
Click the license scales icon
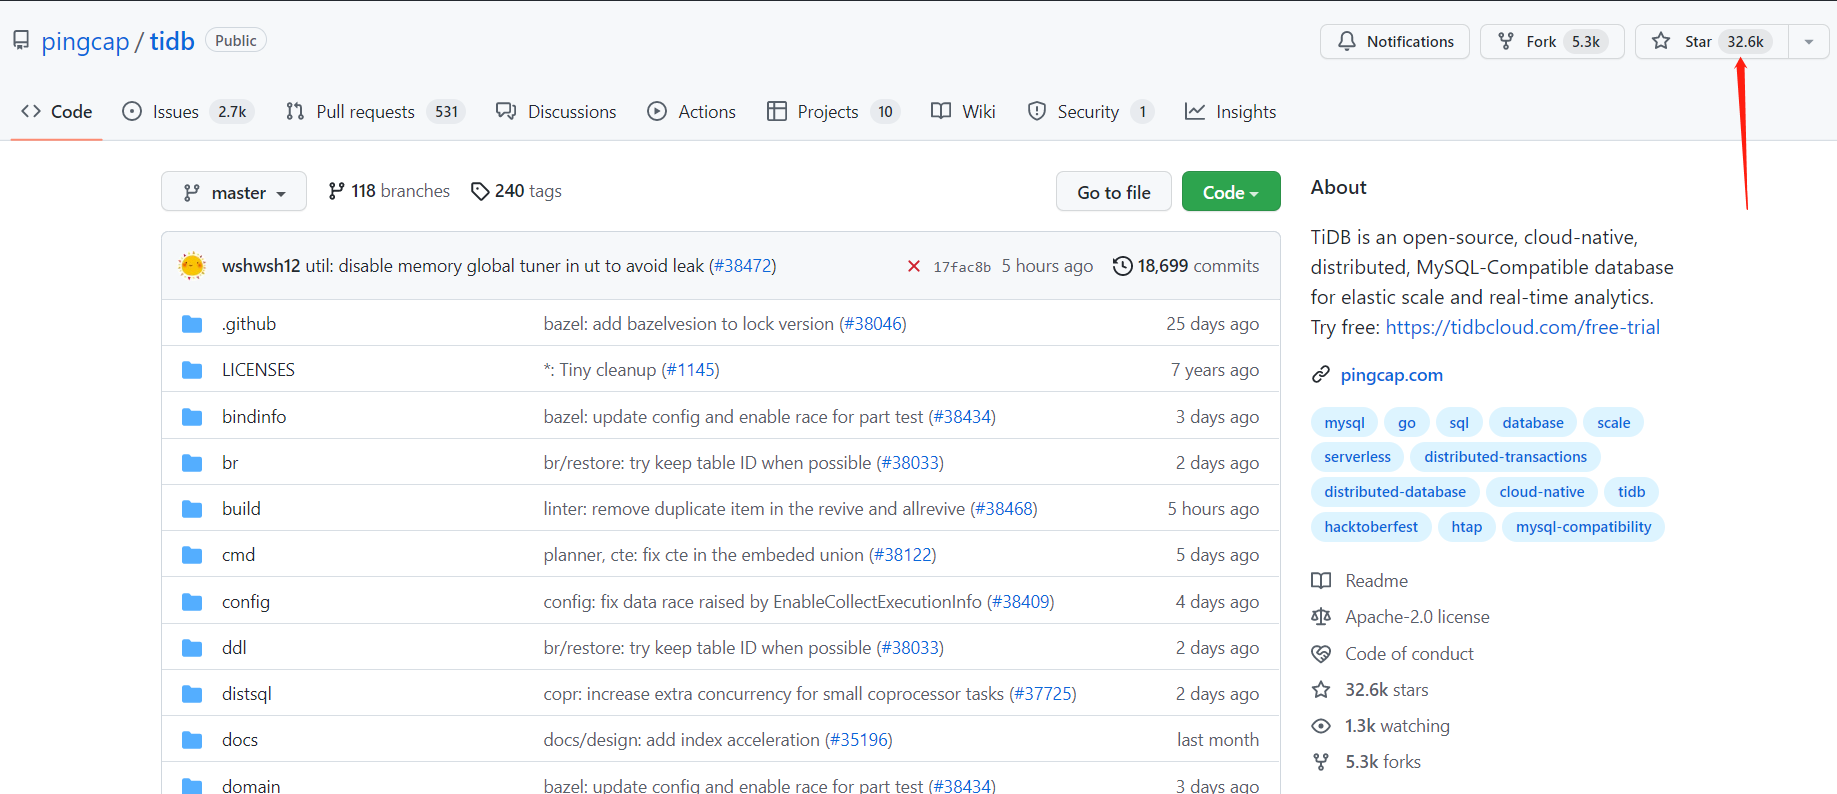click(x=1321, y=617)
